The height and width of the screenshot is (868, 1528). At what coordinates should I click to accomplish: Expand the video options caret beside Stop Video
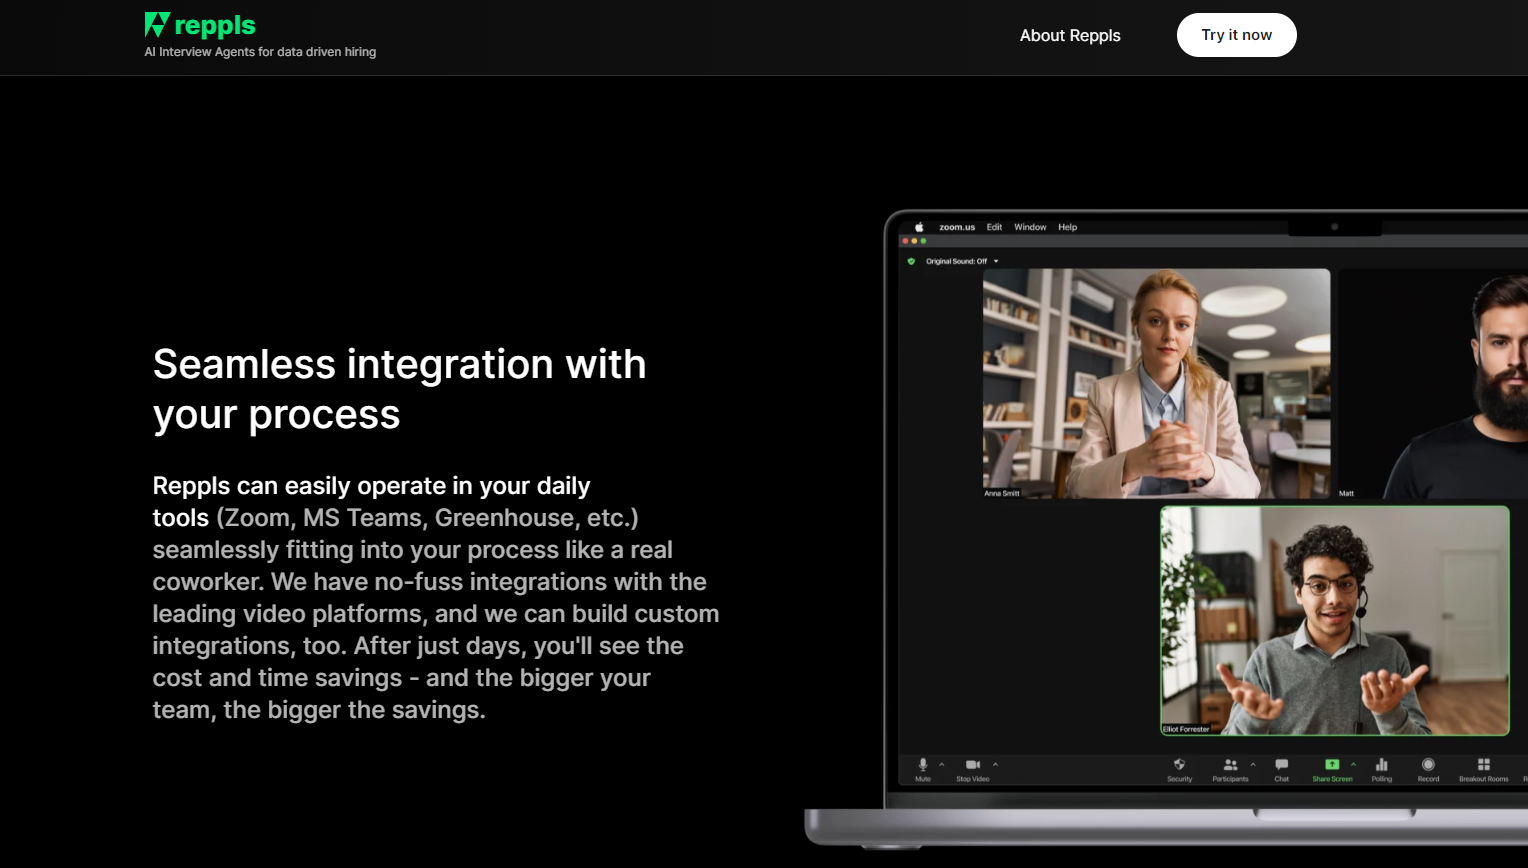coord(995,764)
